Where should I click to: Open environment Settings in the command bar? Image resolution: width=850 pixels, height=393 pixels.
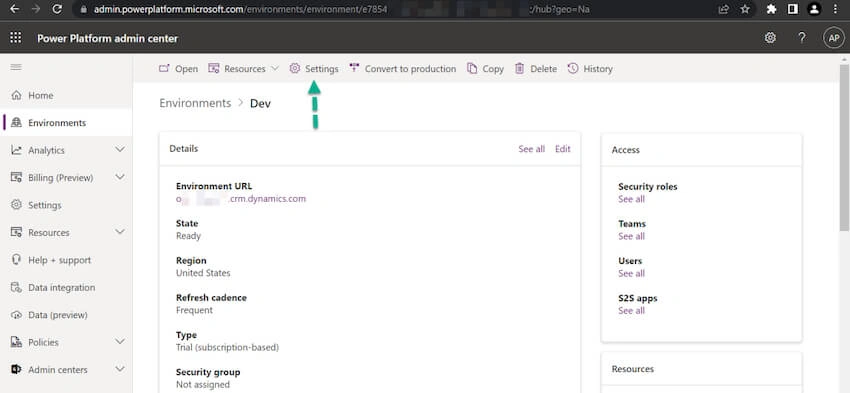(x=314, y=69)
